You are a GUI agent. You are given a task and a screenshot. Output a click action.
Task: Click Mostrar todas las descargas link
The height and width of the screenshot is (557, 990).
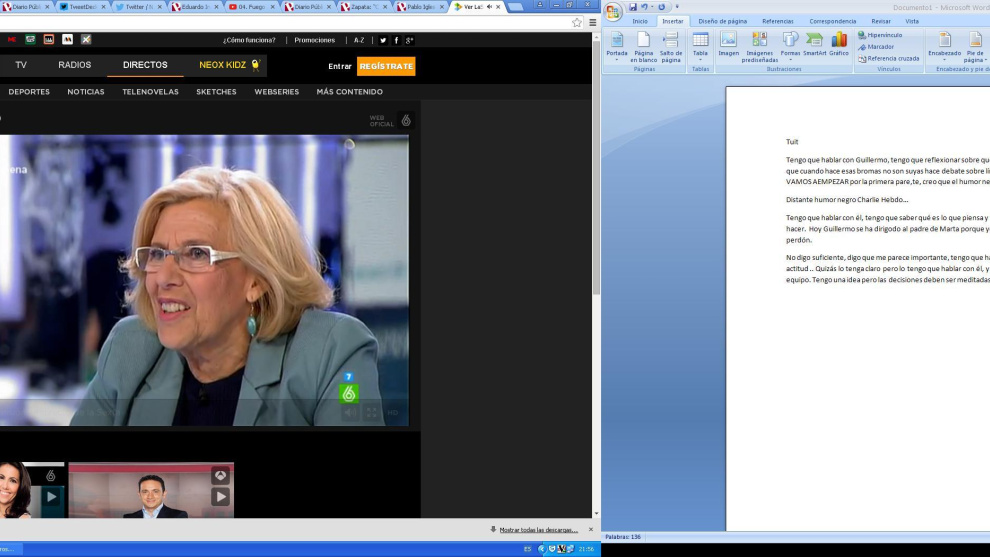click(538, 529)
